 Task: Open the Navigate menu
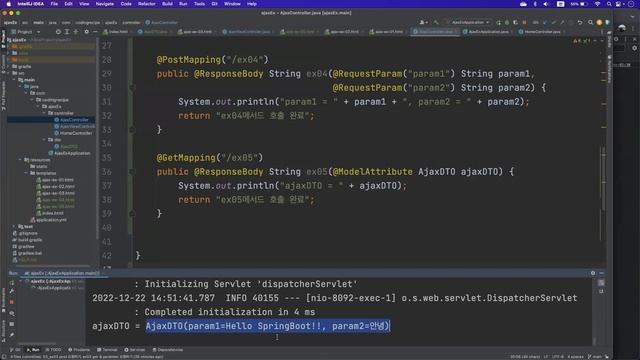point(104,4)
